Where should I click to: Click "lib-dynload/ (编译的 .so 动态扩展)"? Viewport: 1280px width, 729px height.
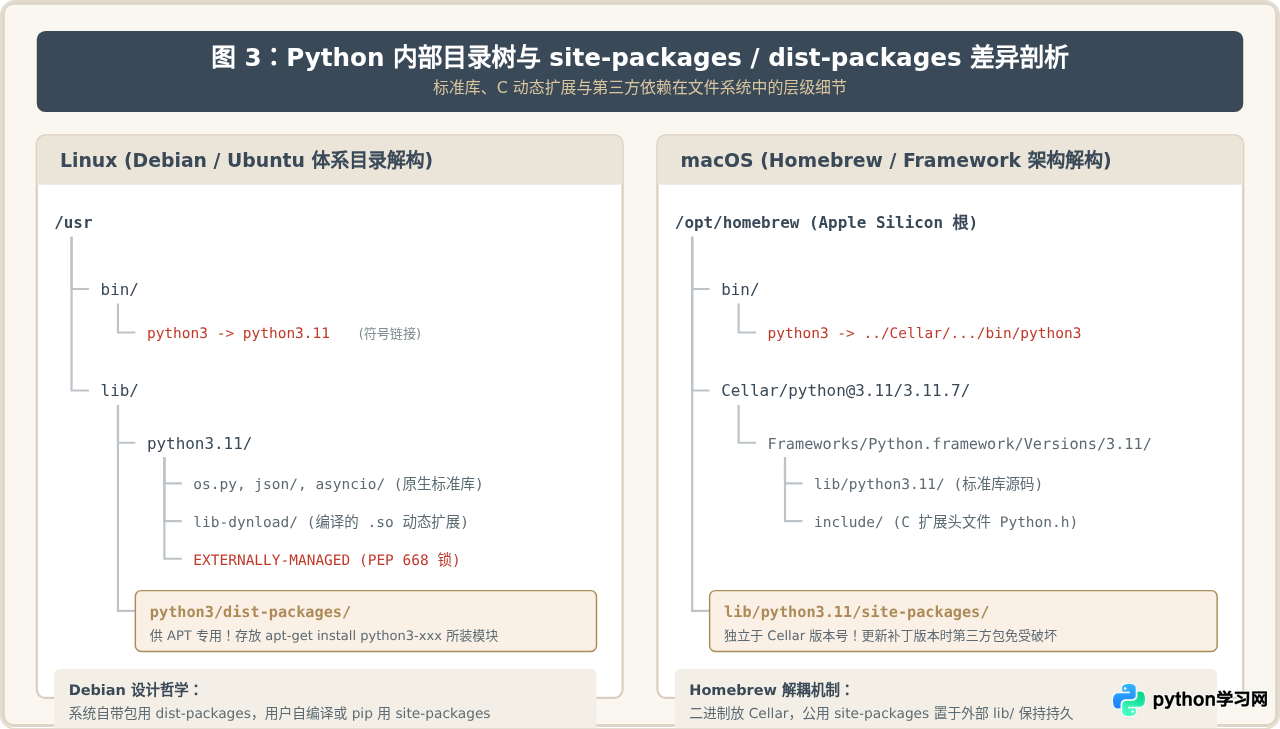(331, 522)
